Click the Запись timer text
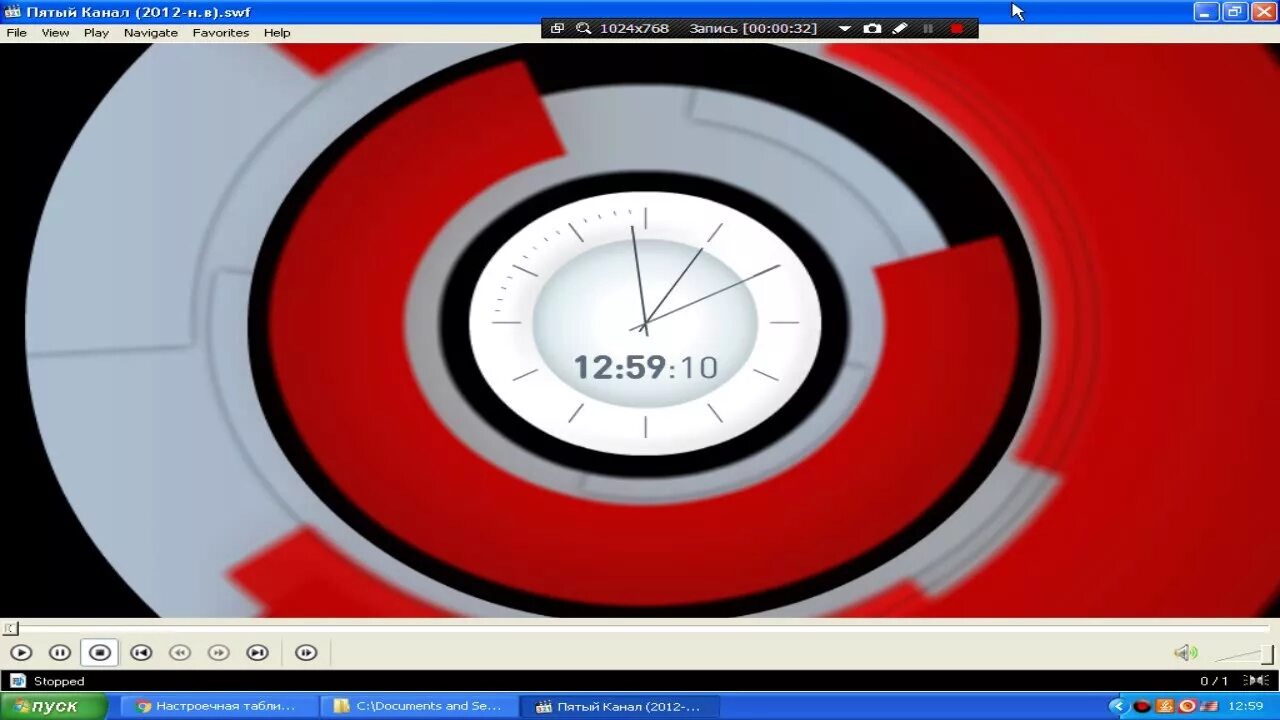This screenshot has width=1280, height=720. [x=753, y=28]
